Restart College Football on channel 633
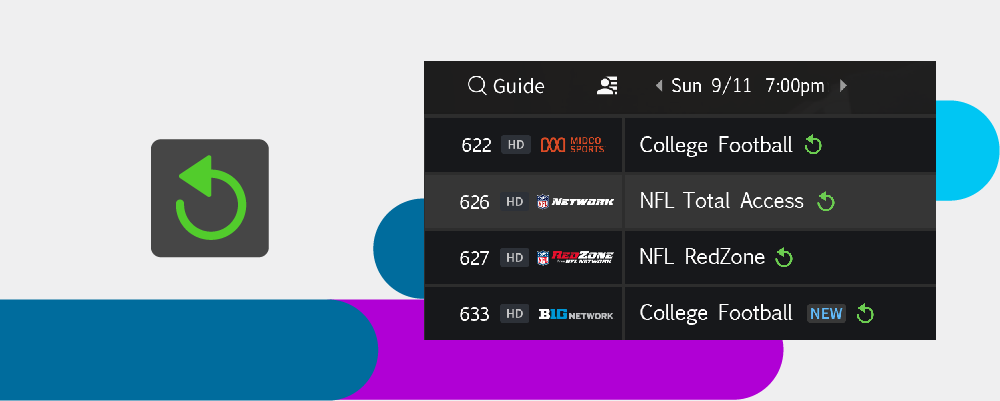 point(866,314)
